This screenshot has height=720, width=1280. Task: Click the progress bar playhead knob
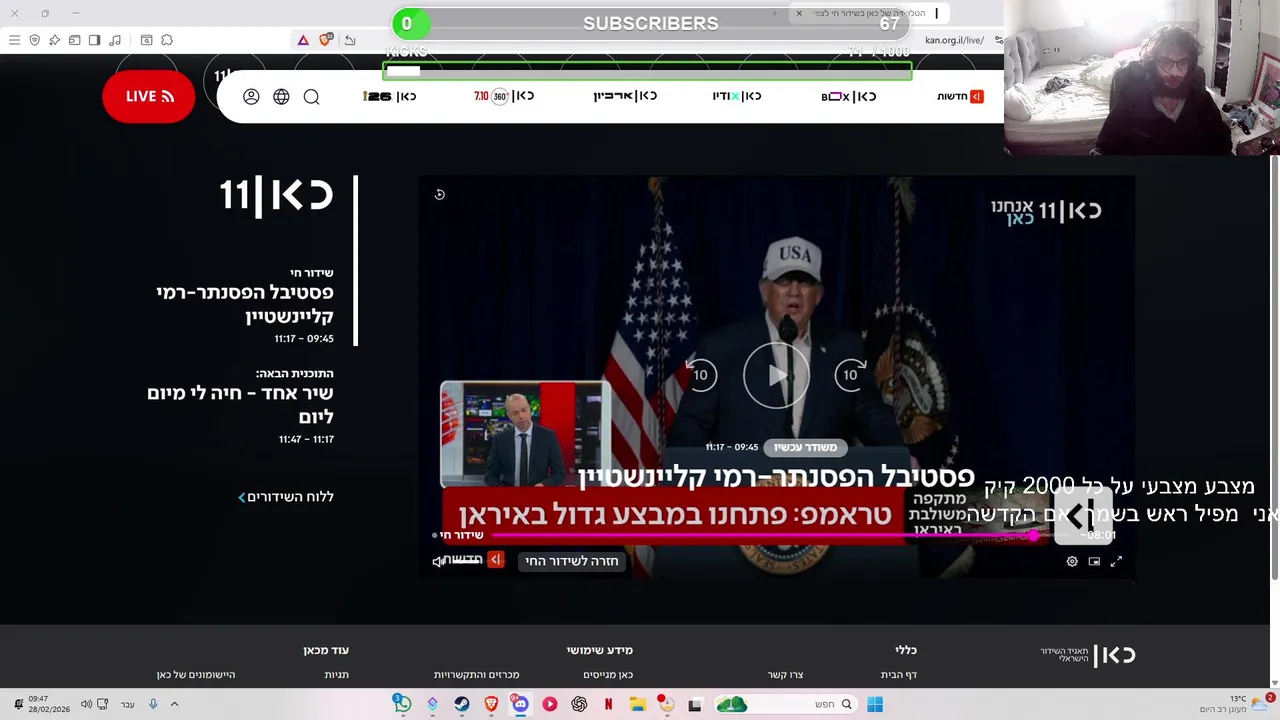tap(1034, 535)
